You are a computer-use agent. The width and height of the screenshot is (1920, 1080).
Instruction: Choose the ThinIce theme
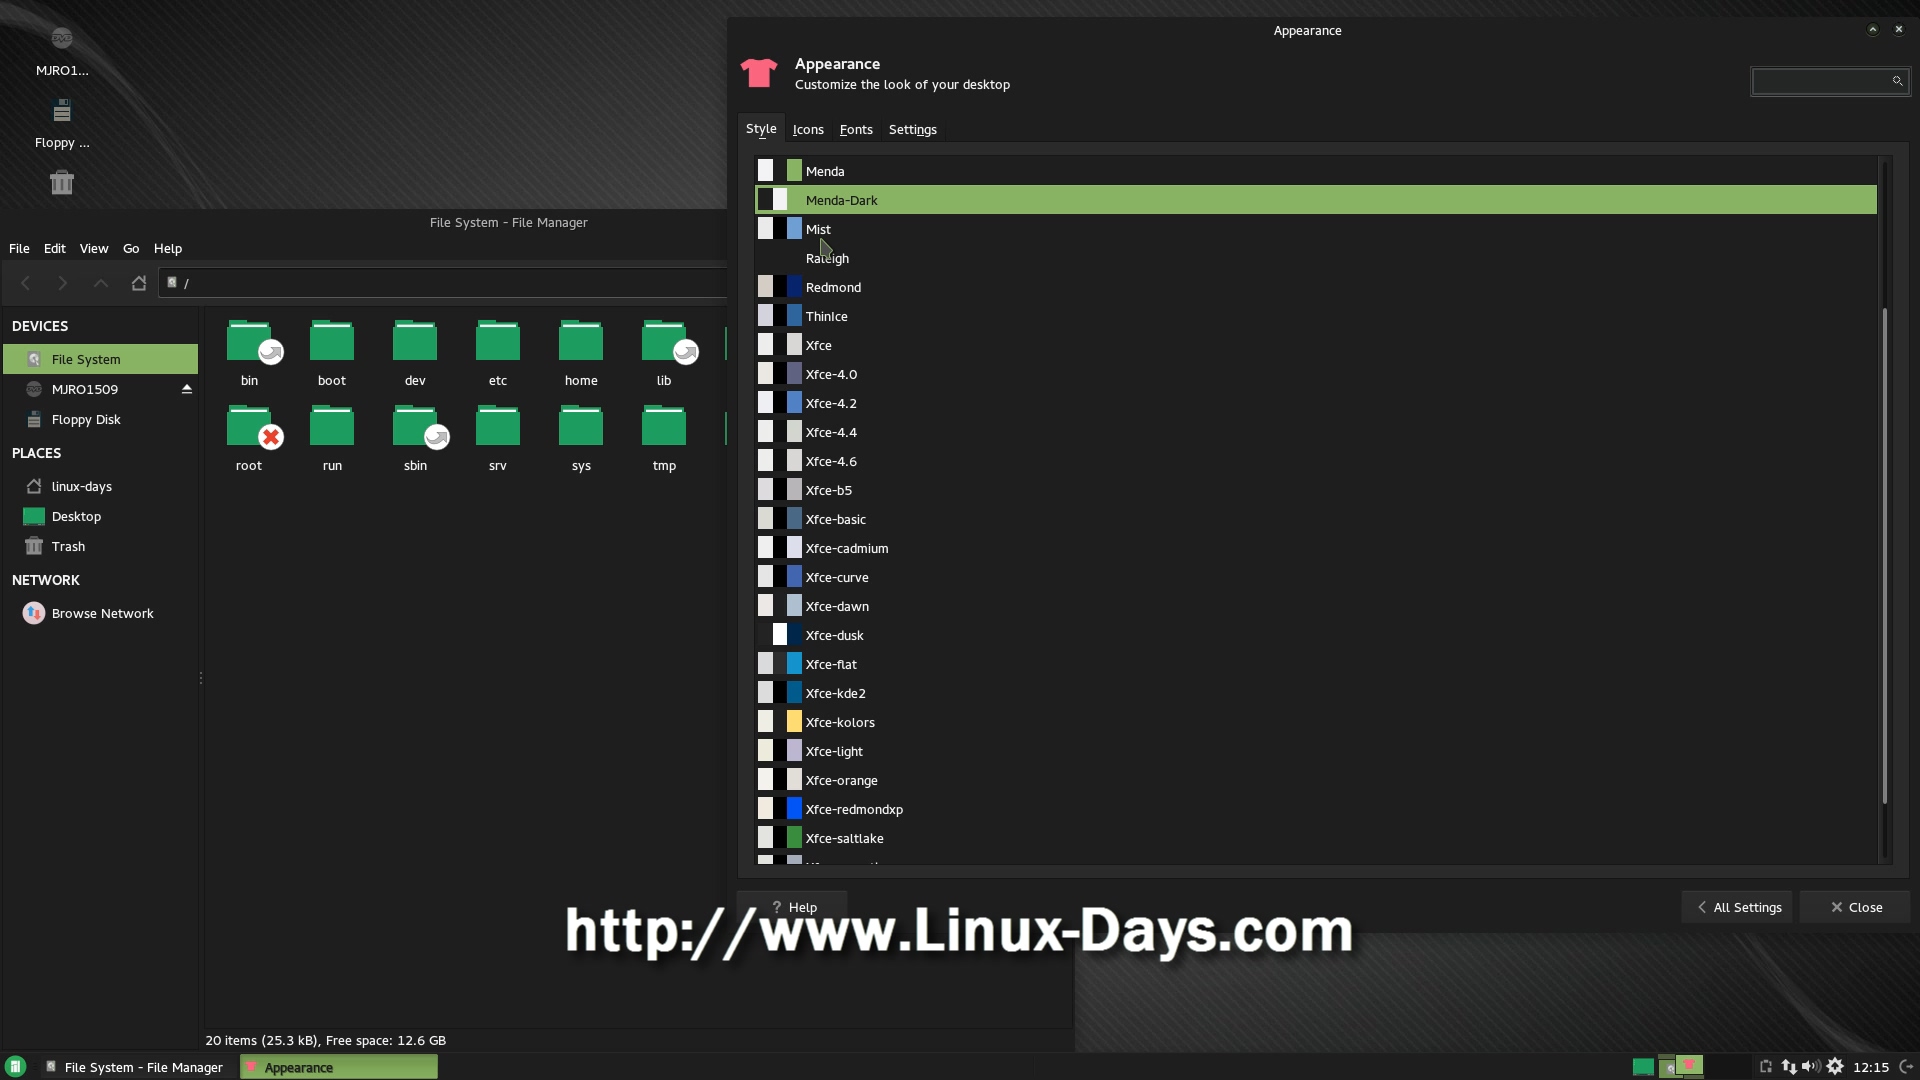(1316, 316)
